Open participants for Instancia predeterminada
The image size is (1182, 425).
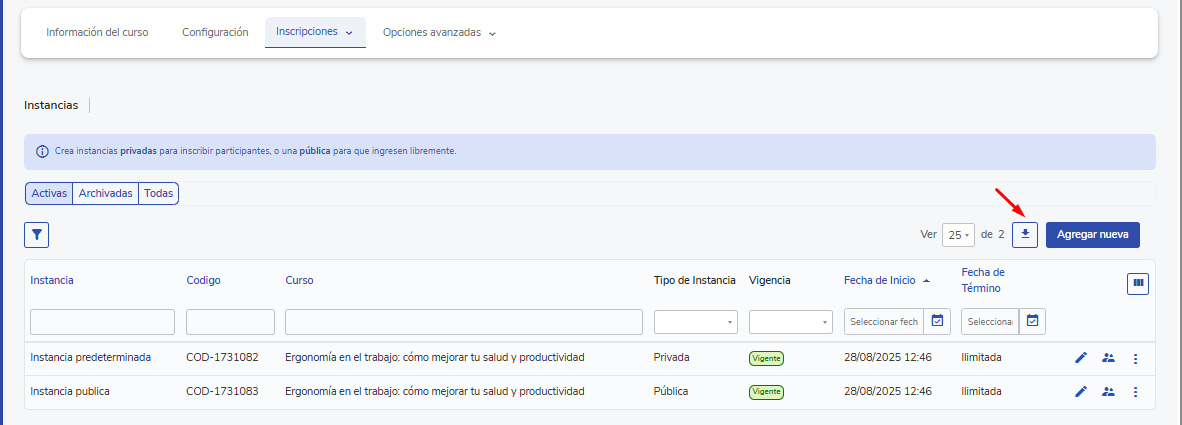(1108, 358)
